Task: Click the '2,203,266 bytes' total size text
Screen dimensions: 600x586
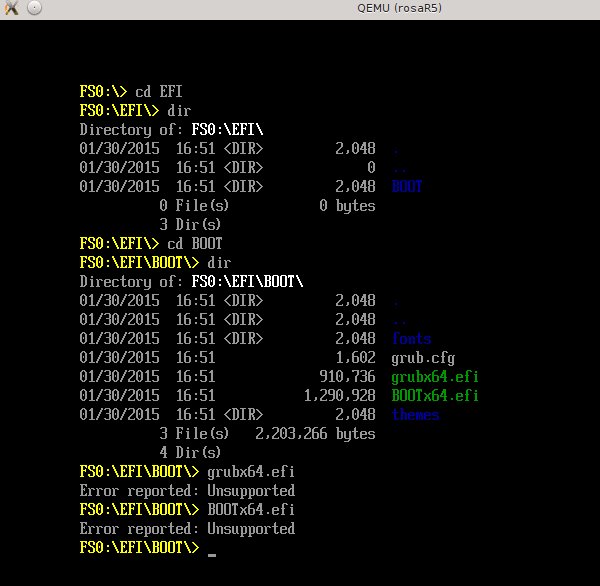Action: (x=315, y=434)
